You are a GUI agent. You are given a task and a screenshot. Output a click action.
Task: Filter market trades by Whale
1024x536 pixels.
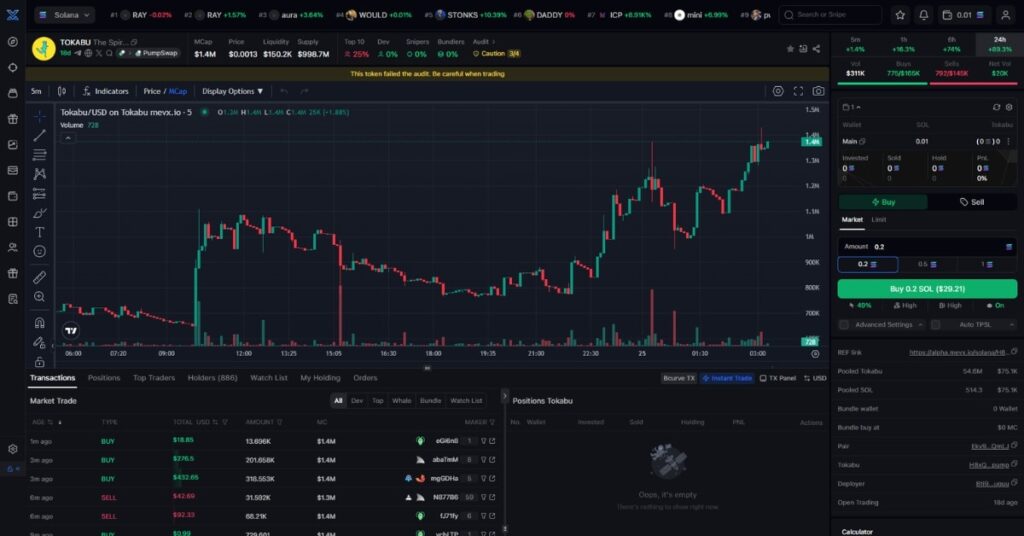pyautogui.click(x=402, y=401)
